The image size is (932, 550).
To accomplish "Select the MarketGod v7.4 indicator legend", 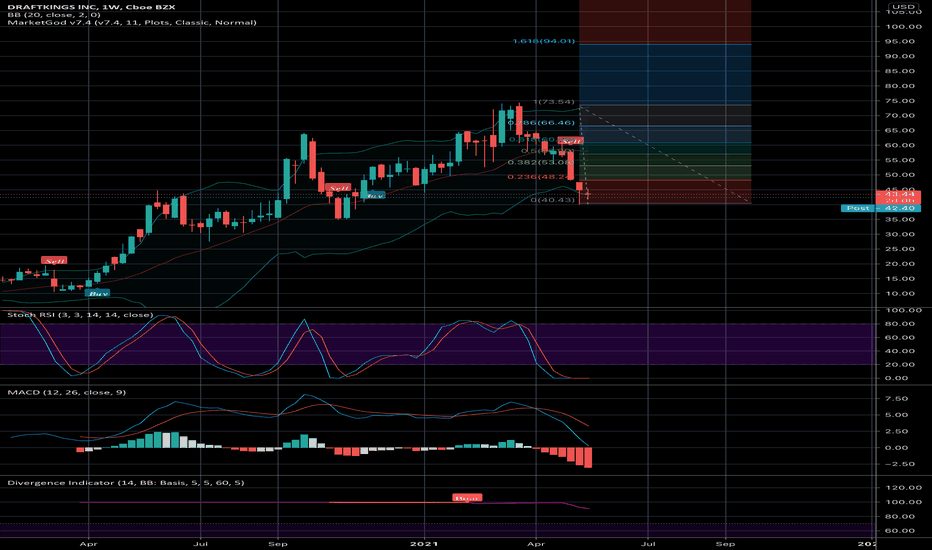I will point(132,23).
